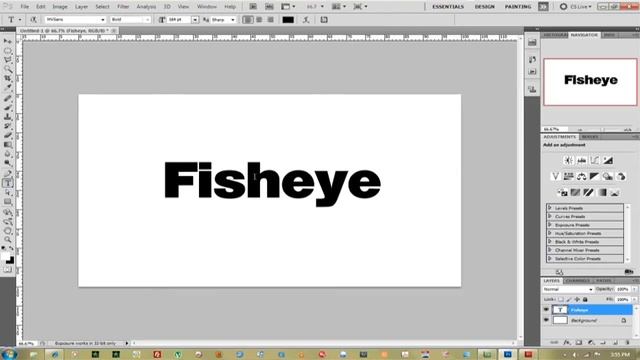Select the Move tool
Viewport: 640px width, 360px height.
[8, 41]
